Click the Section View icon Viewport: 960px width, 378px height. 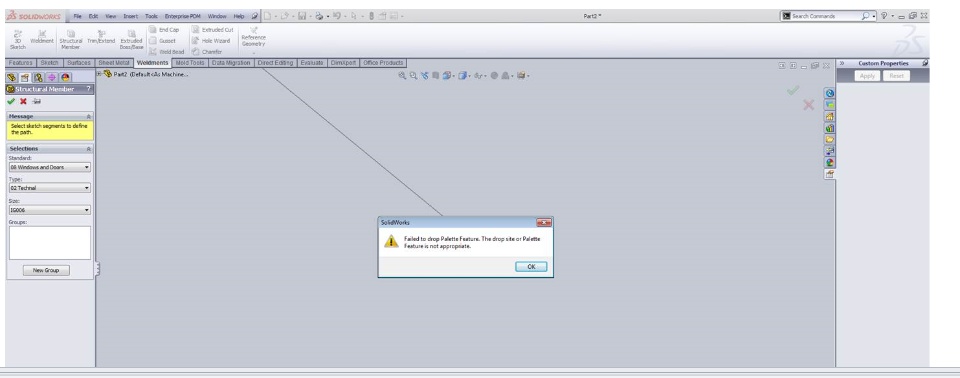coord(435,76)
